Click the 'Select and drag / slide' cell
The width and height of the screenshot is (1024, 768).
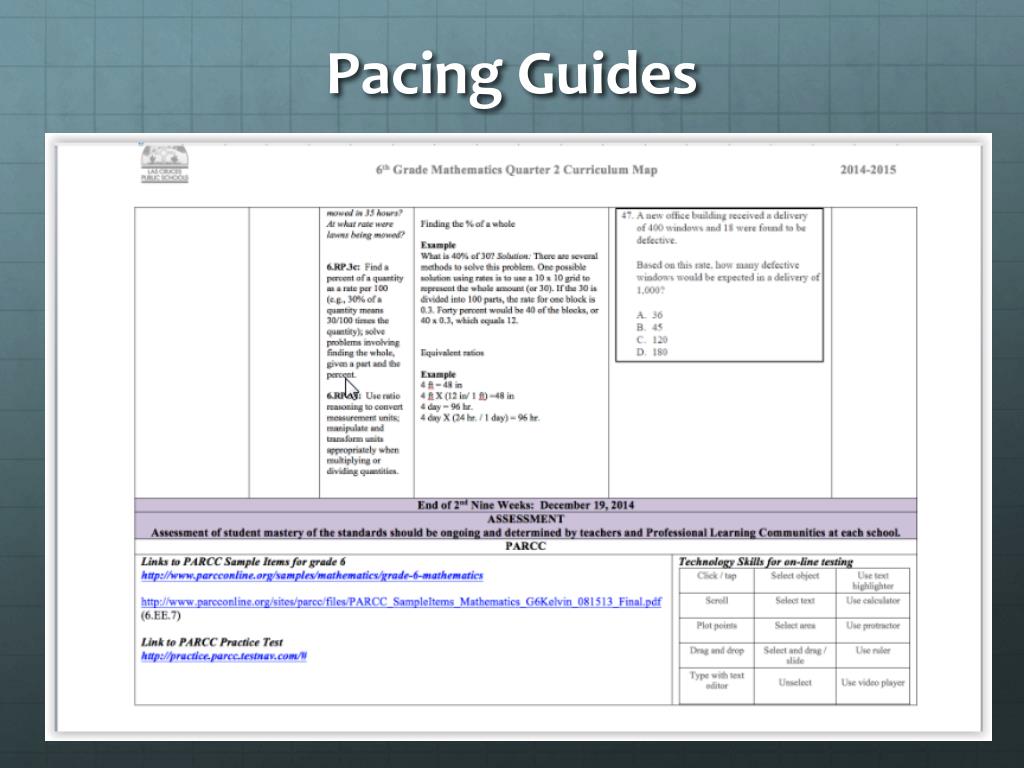click(x=795, y=655)
